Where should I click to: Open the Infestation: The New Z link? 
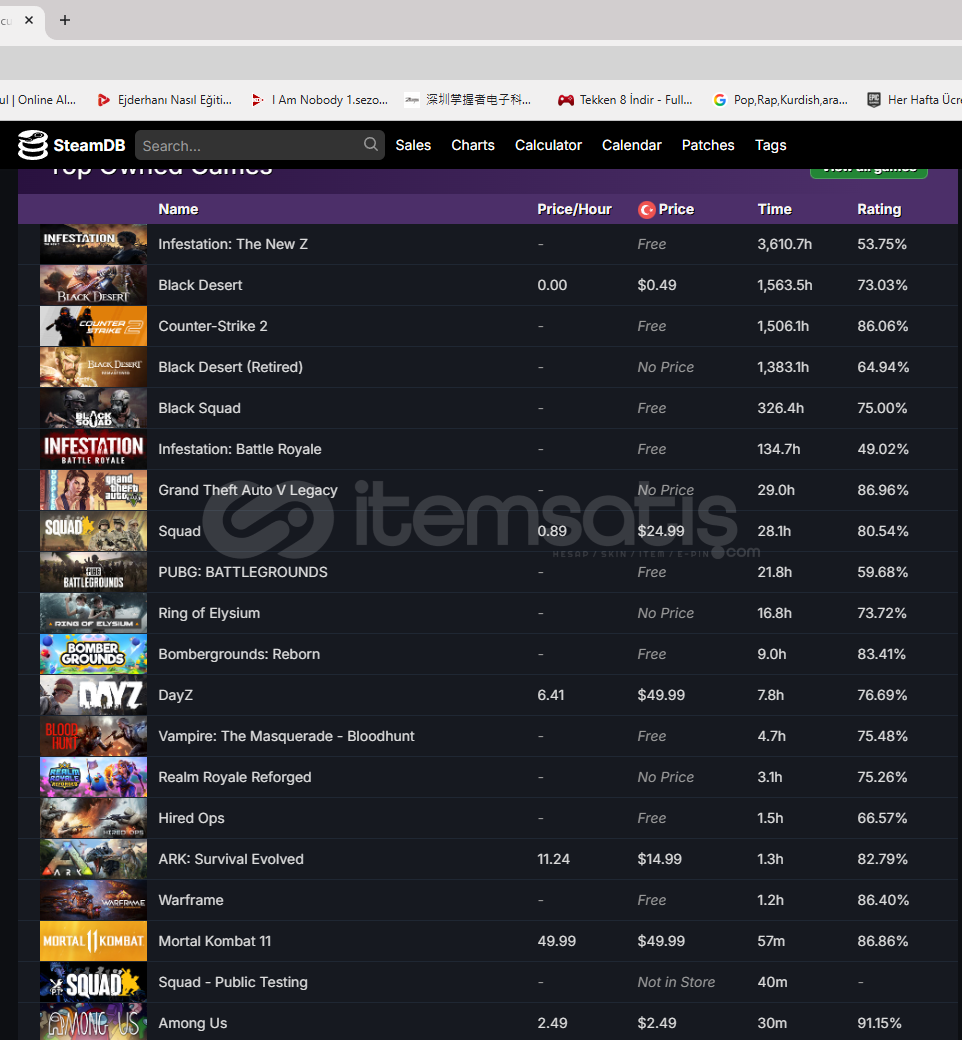(x=233, y=244)
